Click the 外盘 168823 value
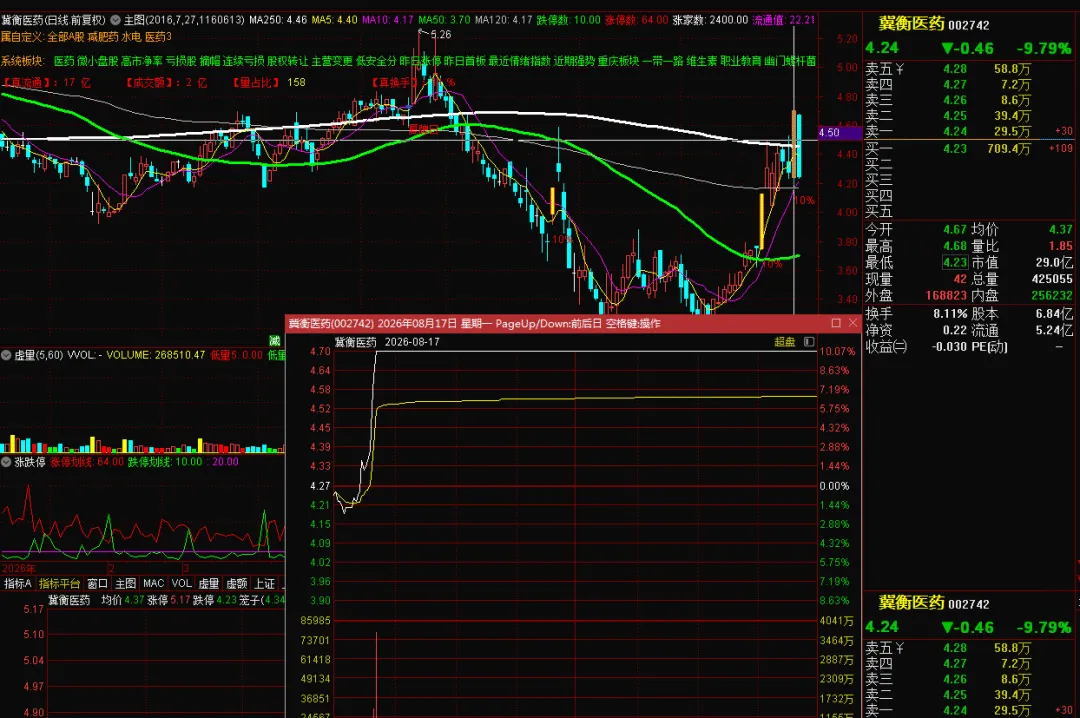Image resolution: width=1080 pixels, height=718 pixels. 946,296
